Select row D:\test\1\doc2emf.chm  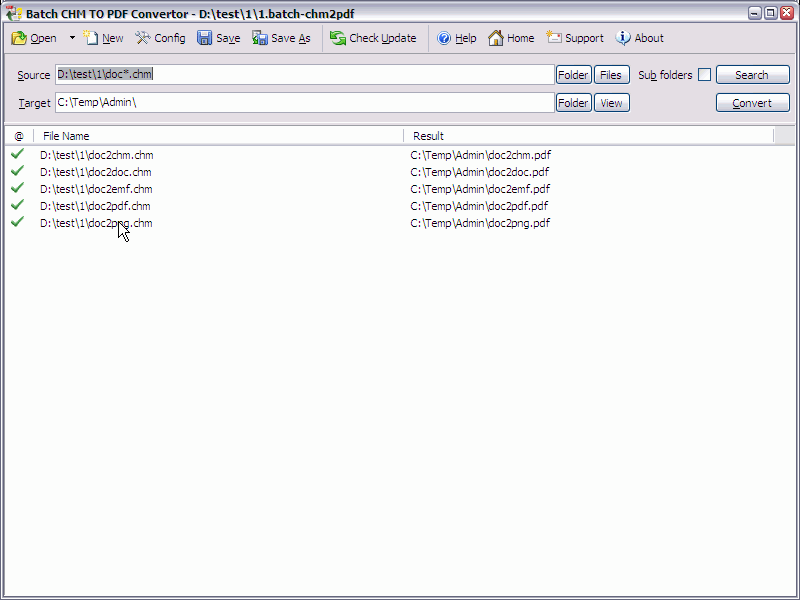96,189
